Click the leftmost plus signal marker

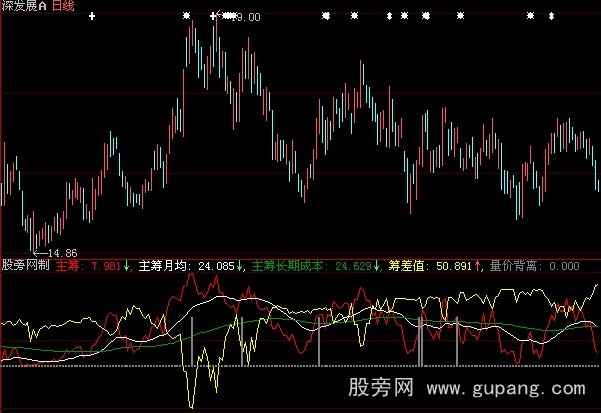[92, 16]
